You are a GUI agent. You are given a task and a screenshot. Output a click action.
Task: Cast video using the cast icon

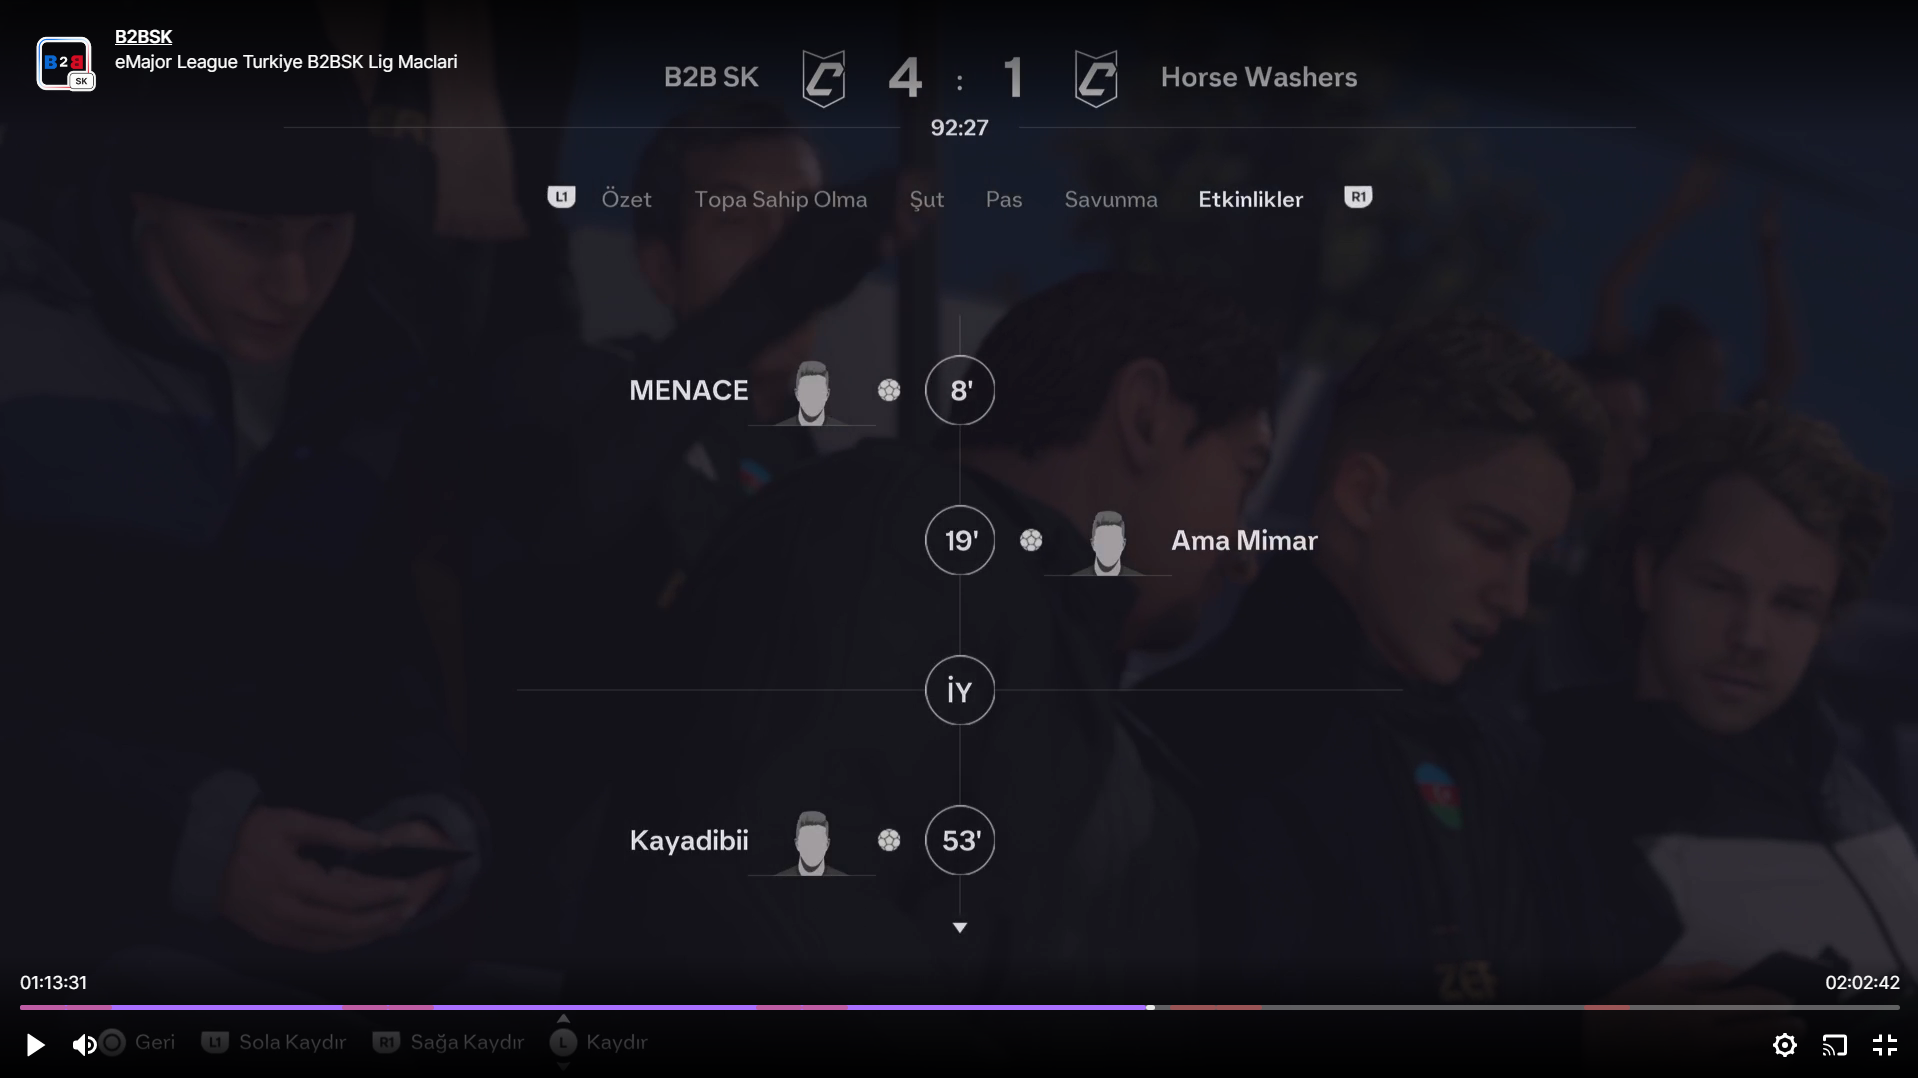pos(1834,1045)
